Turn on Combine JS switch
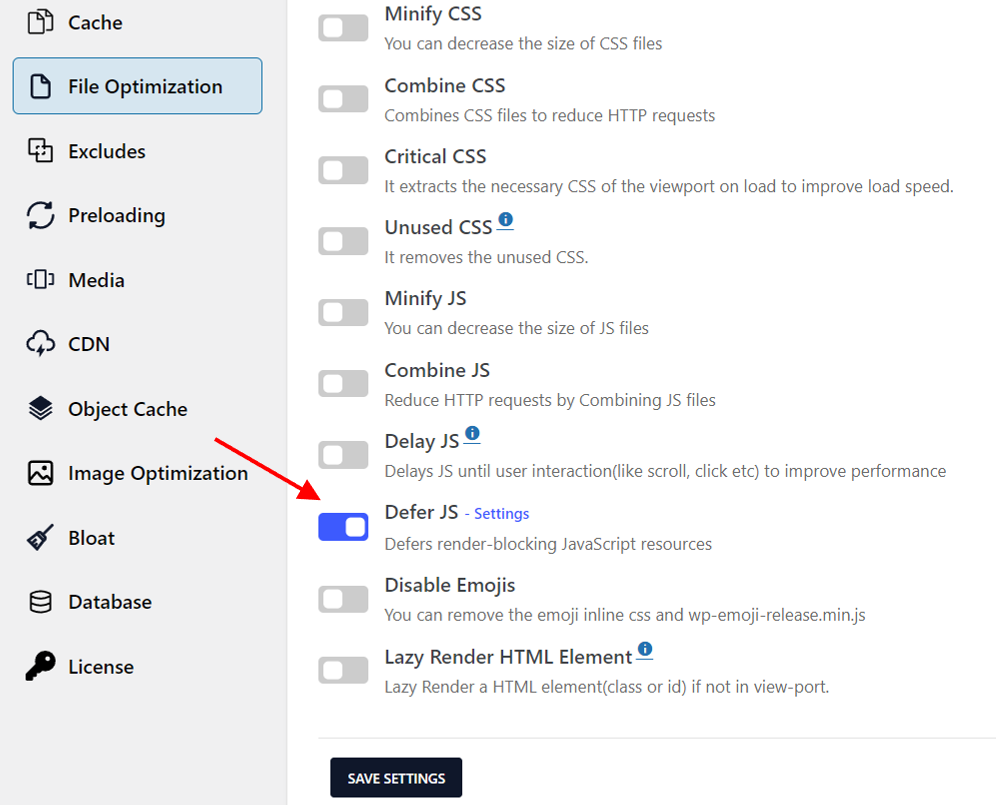The height and width of the screenshot is (805, 996). [x=343, y=384]
